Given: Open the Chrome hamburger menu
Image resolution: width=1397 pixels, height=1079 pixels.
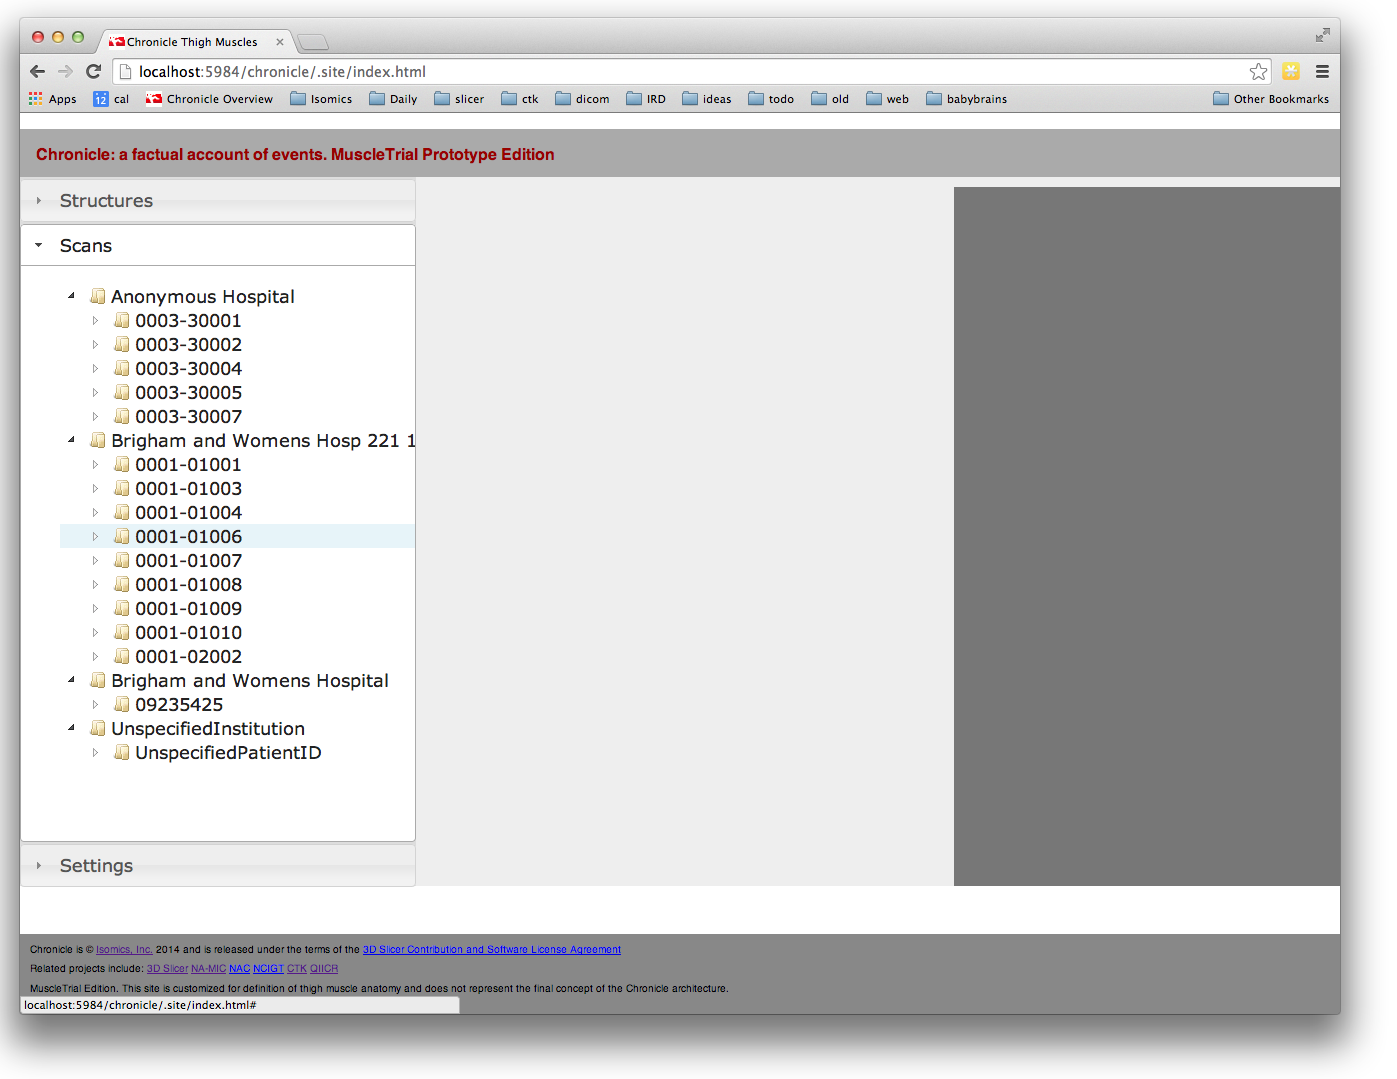Looking at the screenshot, I should 1322,71.
